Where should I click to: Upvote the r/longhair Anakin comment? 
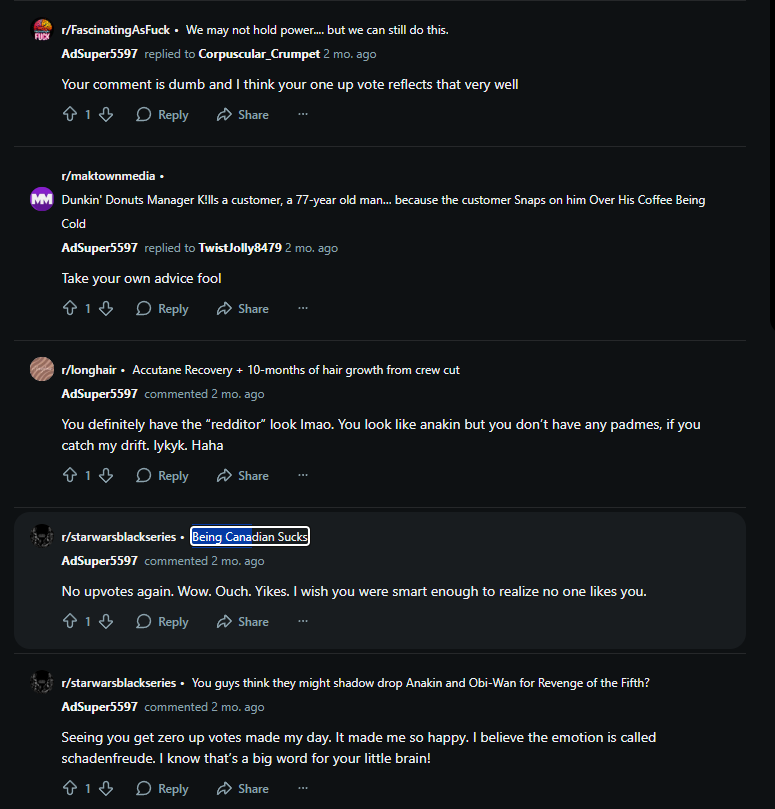coord(70,475)
